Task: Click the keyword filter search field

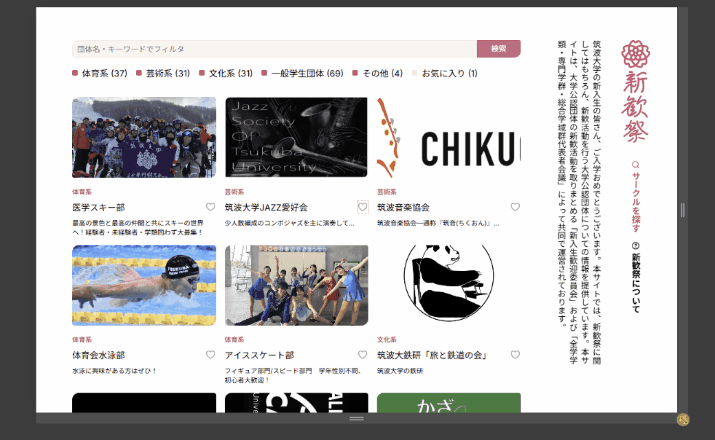Action: click(275, 49)
